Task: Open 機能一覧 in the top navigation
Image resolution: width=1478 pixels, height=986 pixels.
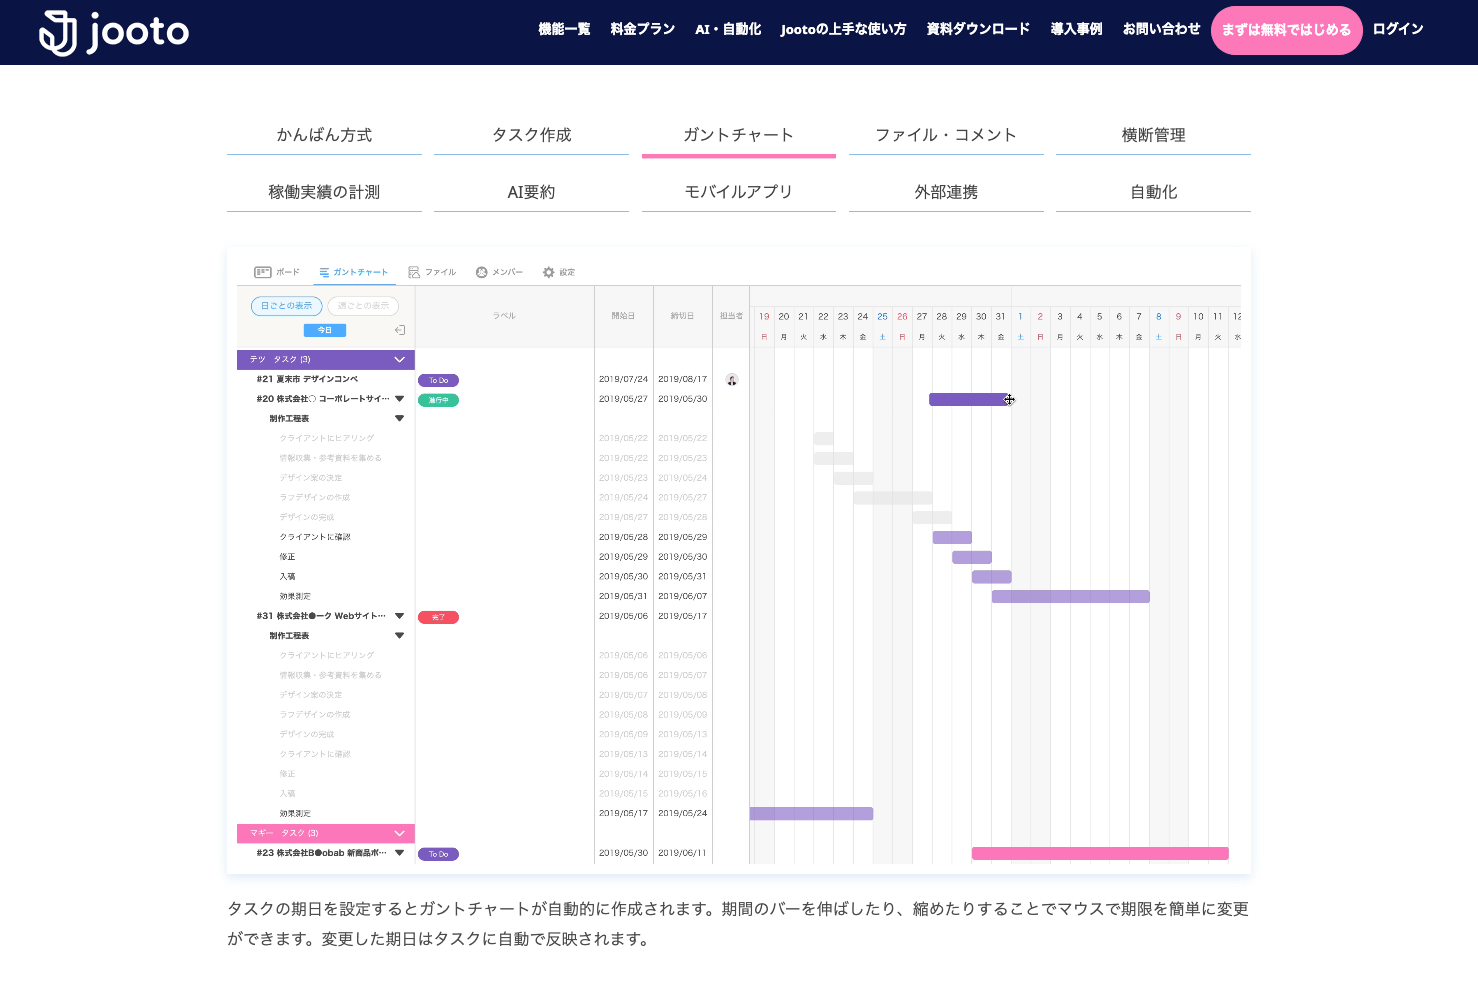Action: pos(564,29)
